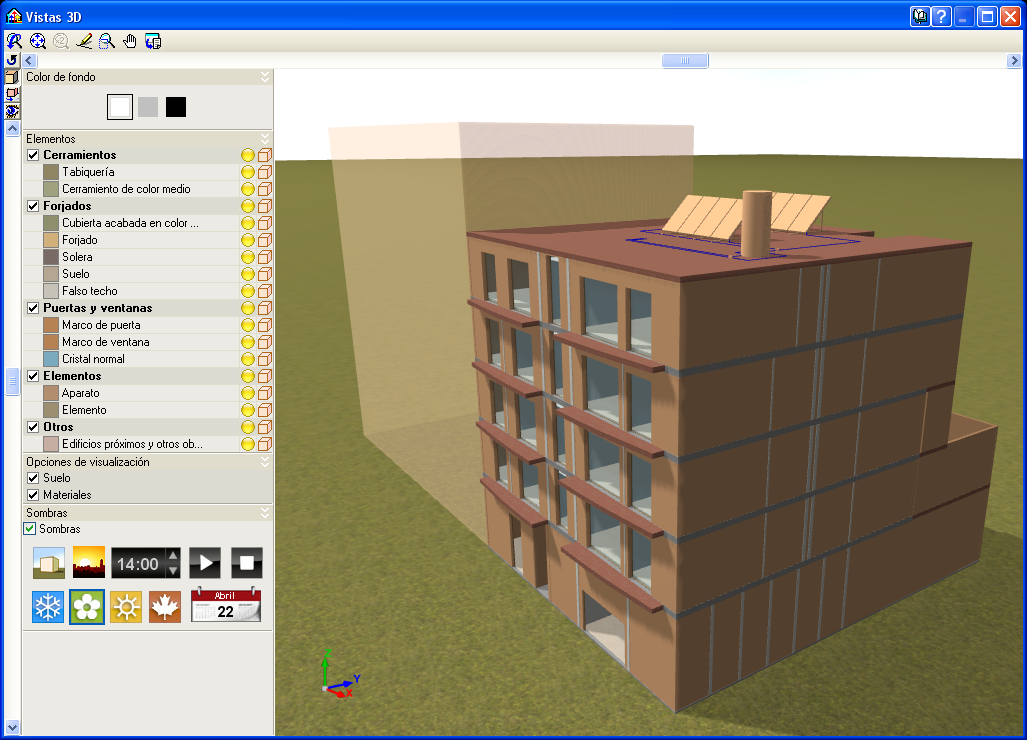Click the left sidebar scroll down arrow
Viewport: 1027px width, 740px height.
(x=12, y=727)
